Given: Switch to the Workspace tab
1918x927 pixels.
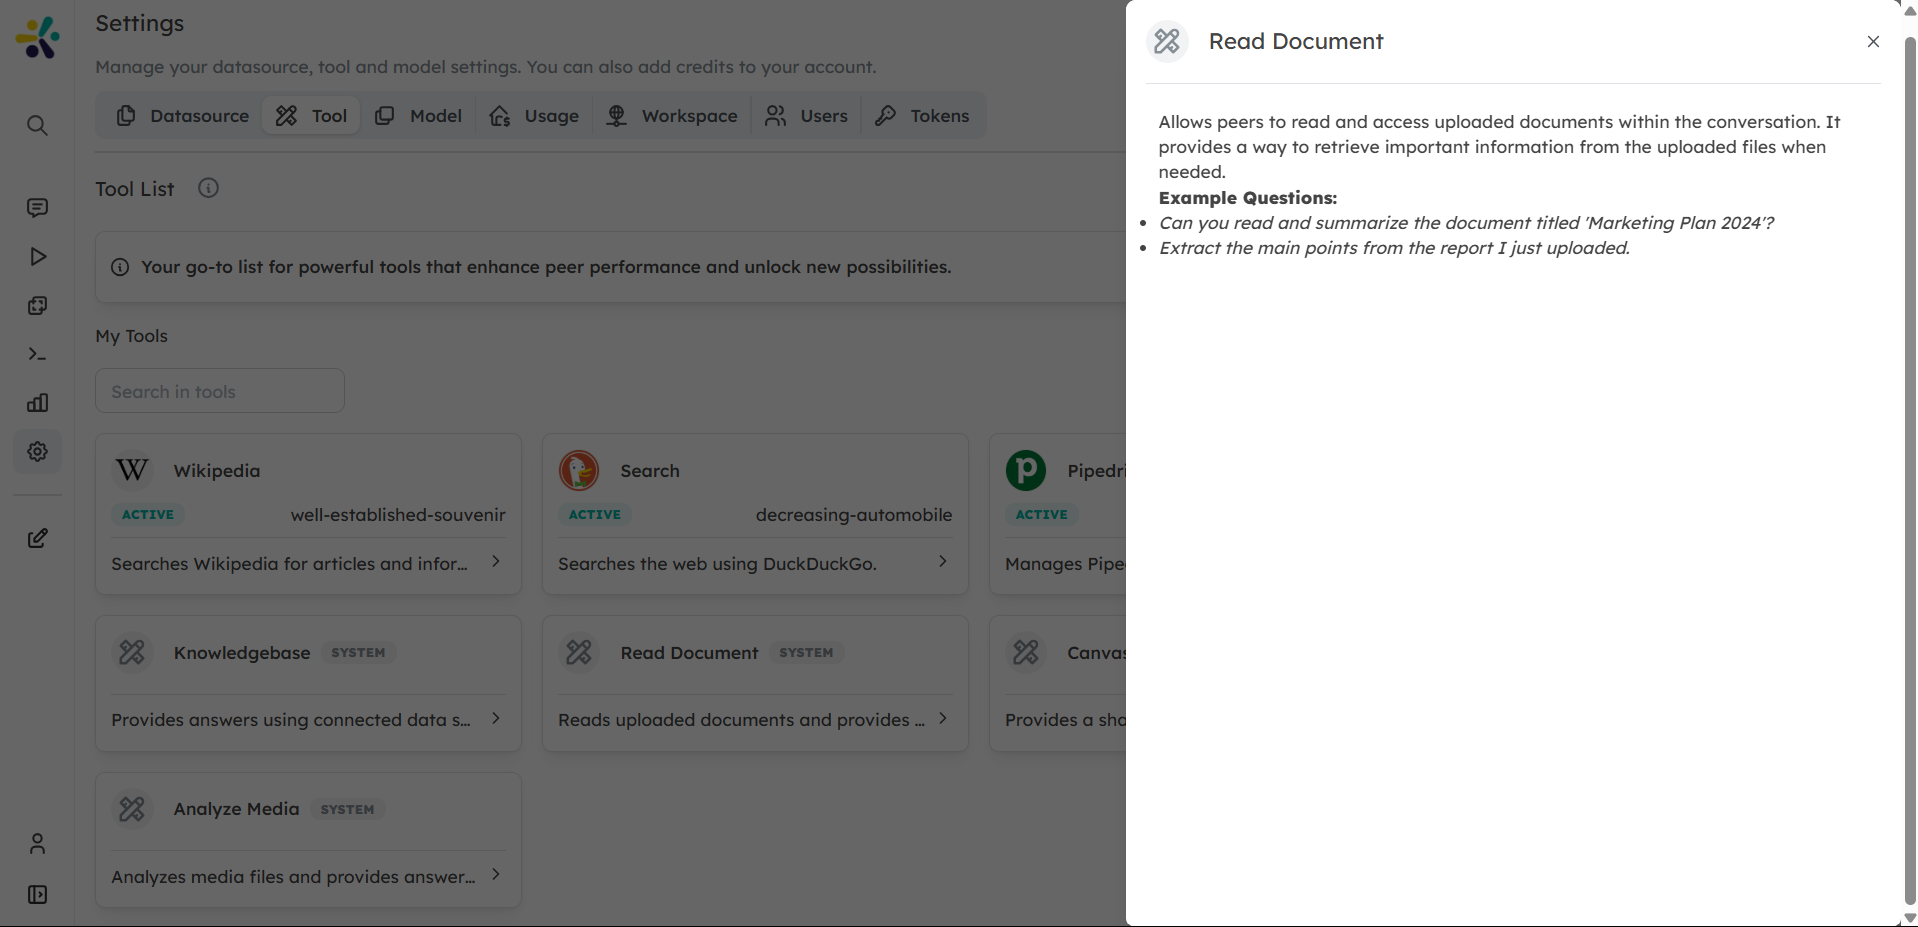Looking at the screenshot, I should [x=672, y=116].
